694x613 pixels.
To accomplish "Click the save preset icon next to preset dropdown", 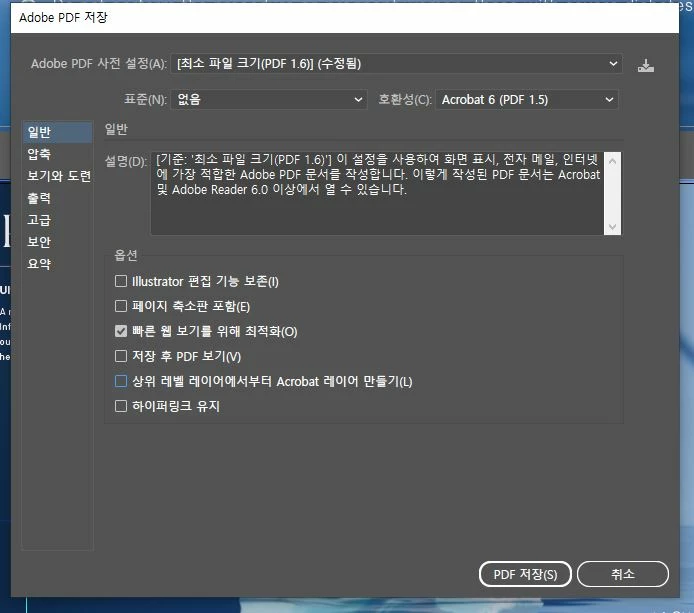I will [x=646, y=66].
